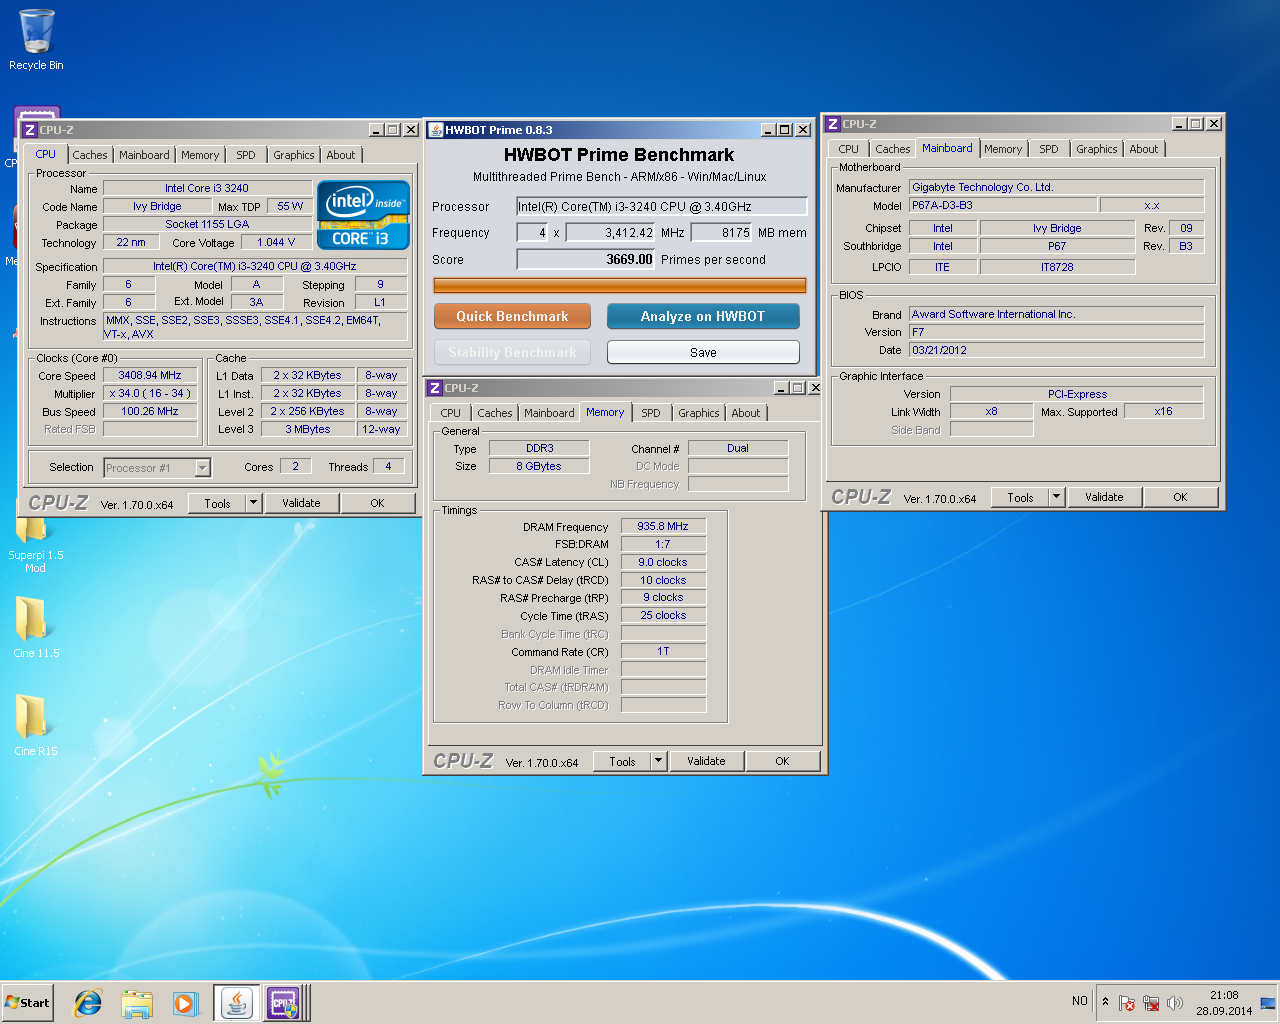Click the MB mem field showing 8175
The height and width of the screenshot is (1024, 1280).
721,233
